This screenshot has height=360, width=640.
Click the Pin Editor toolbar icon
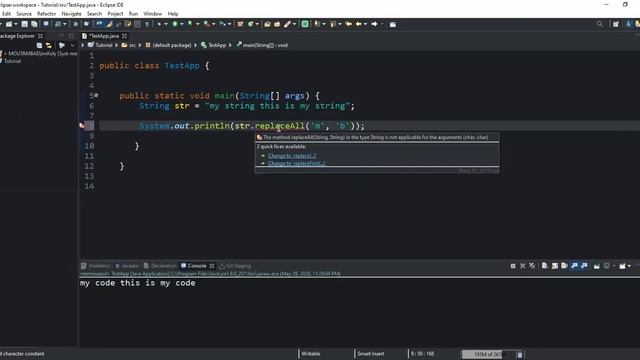tap(393, 24)
